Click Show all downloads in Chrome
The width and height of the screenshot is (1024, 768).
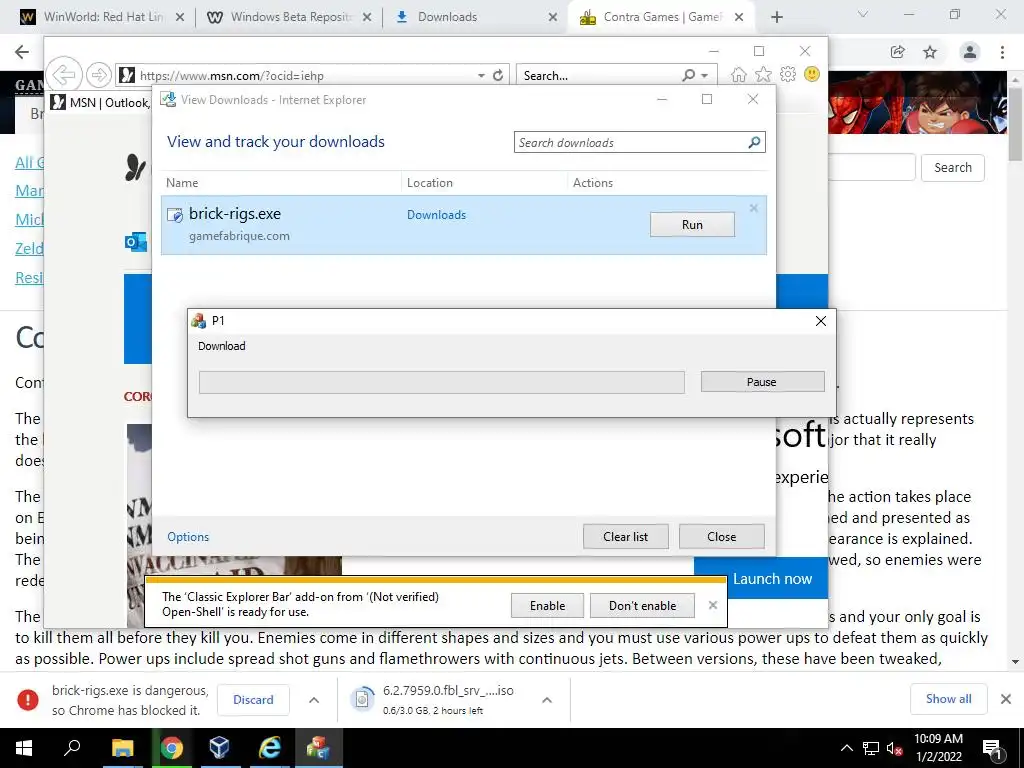coord(948,699)
